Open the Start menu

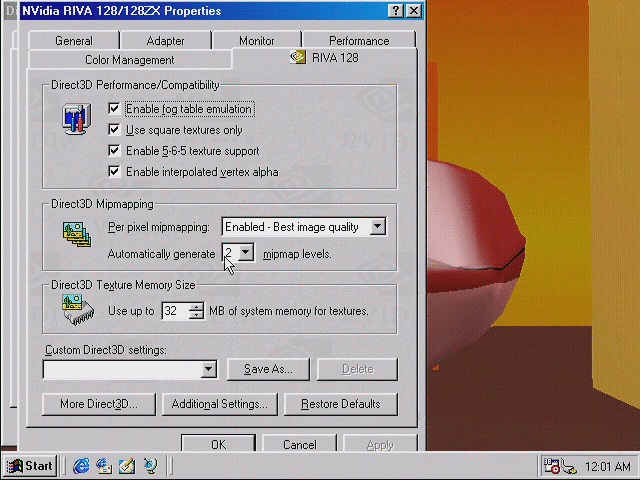(29, 466)
